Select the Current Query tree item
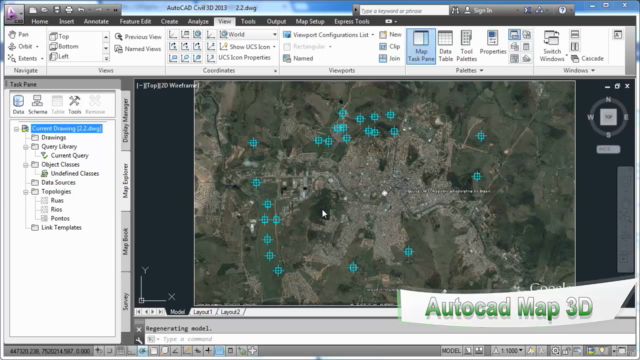 (x=69, y=156)
